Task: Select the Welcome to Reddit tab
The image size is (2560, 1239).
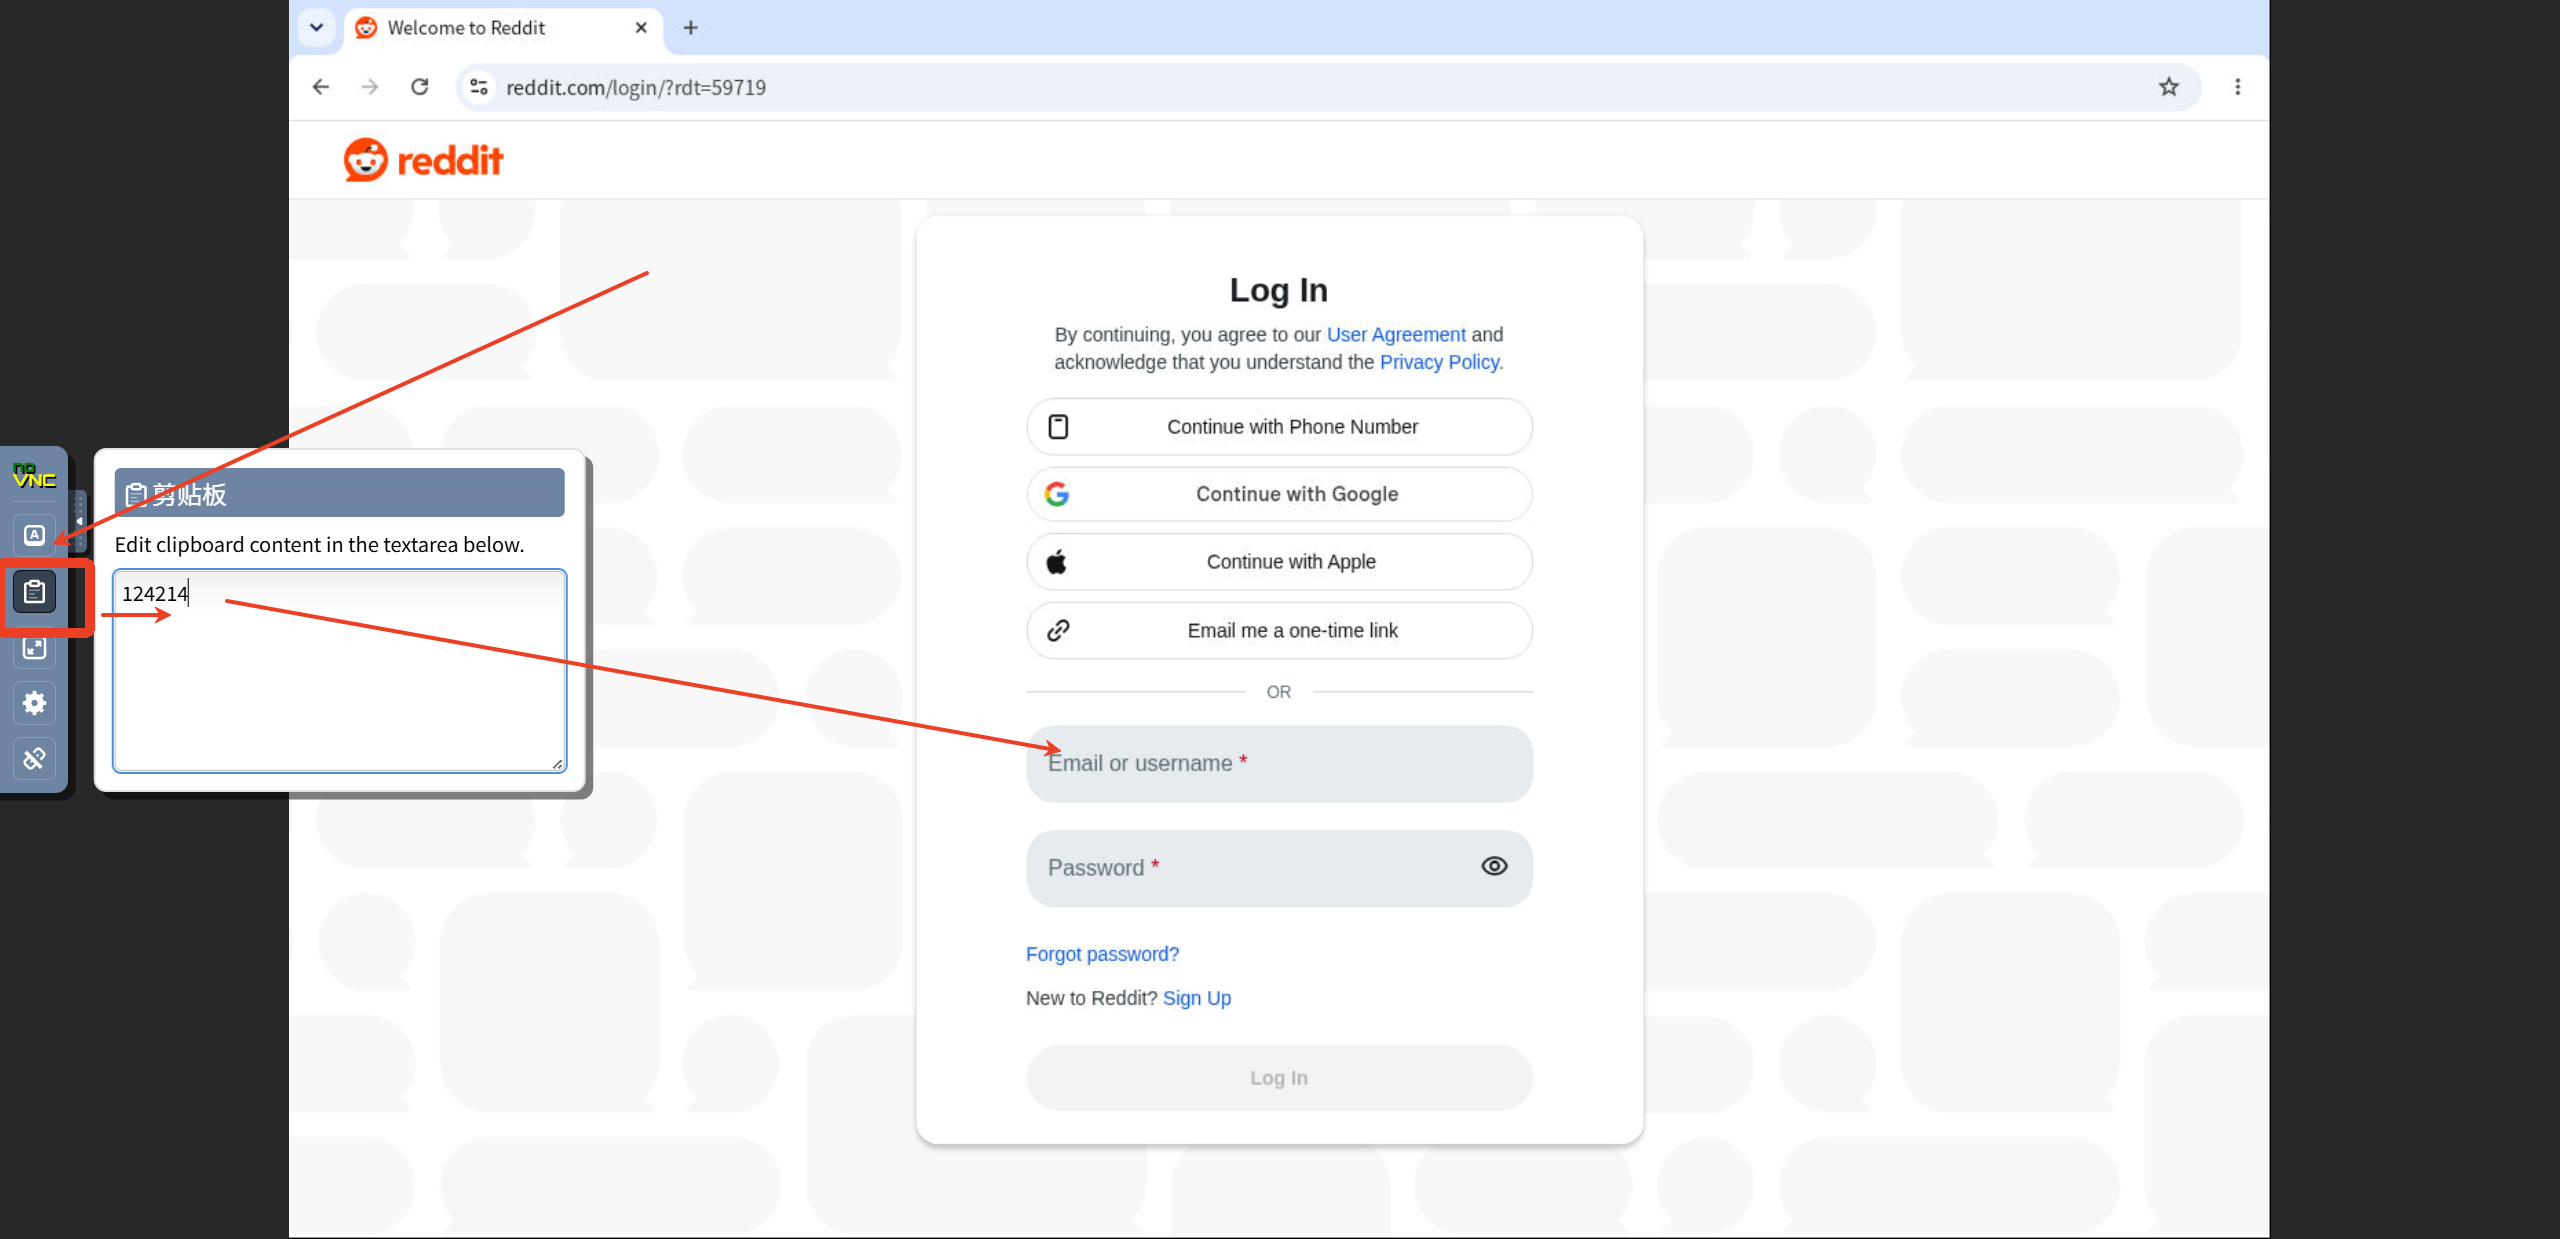Action: pyautogui.click(x=503, y=28)
